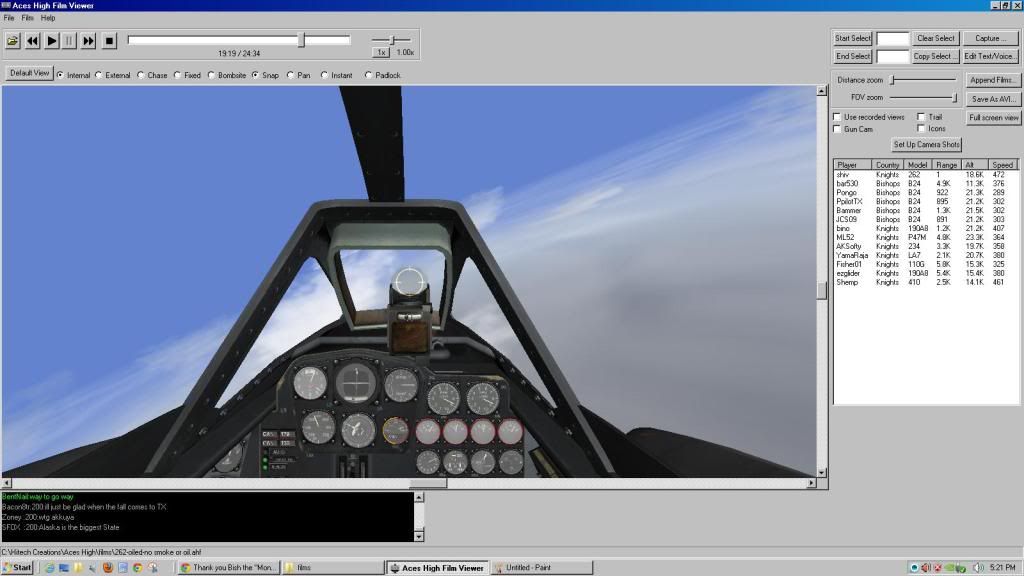Toggle the Trail checkbox
The height and width of the screenshot is (576, 1024).
tap(921, 117)
